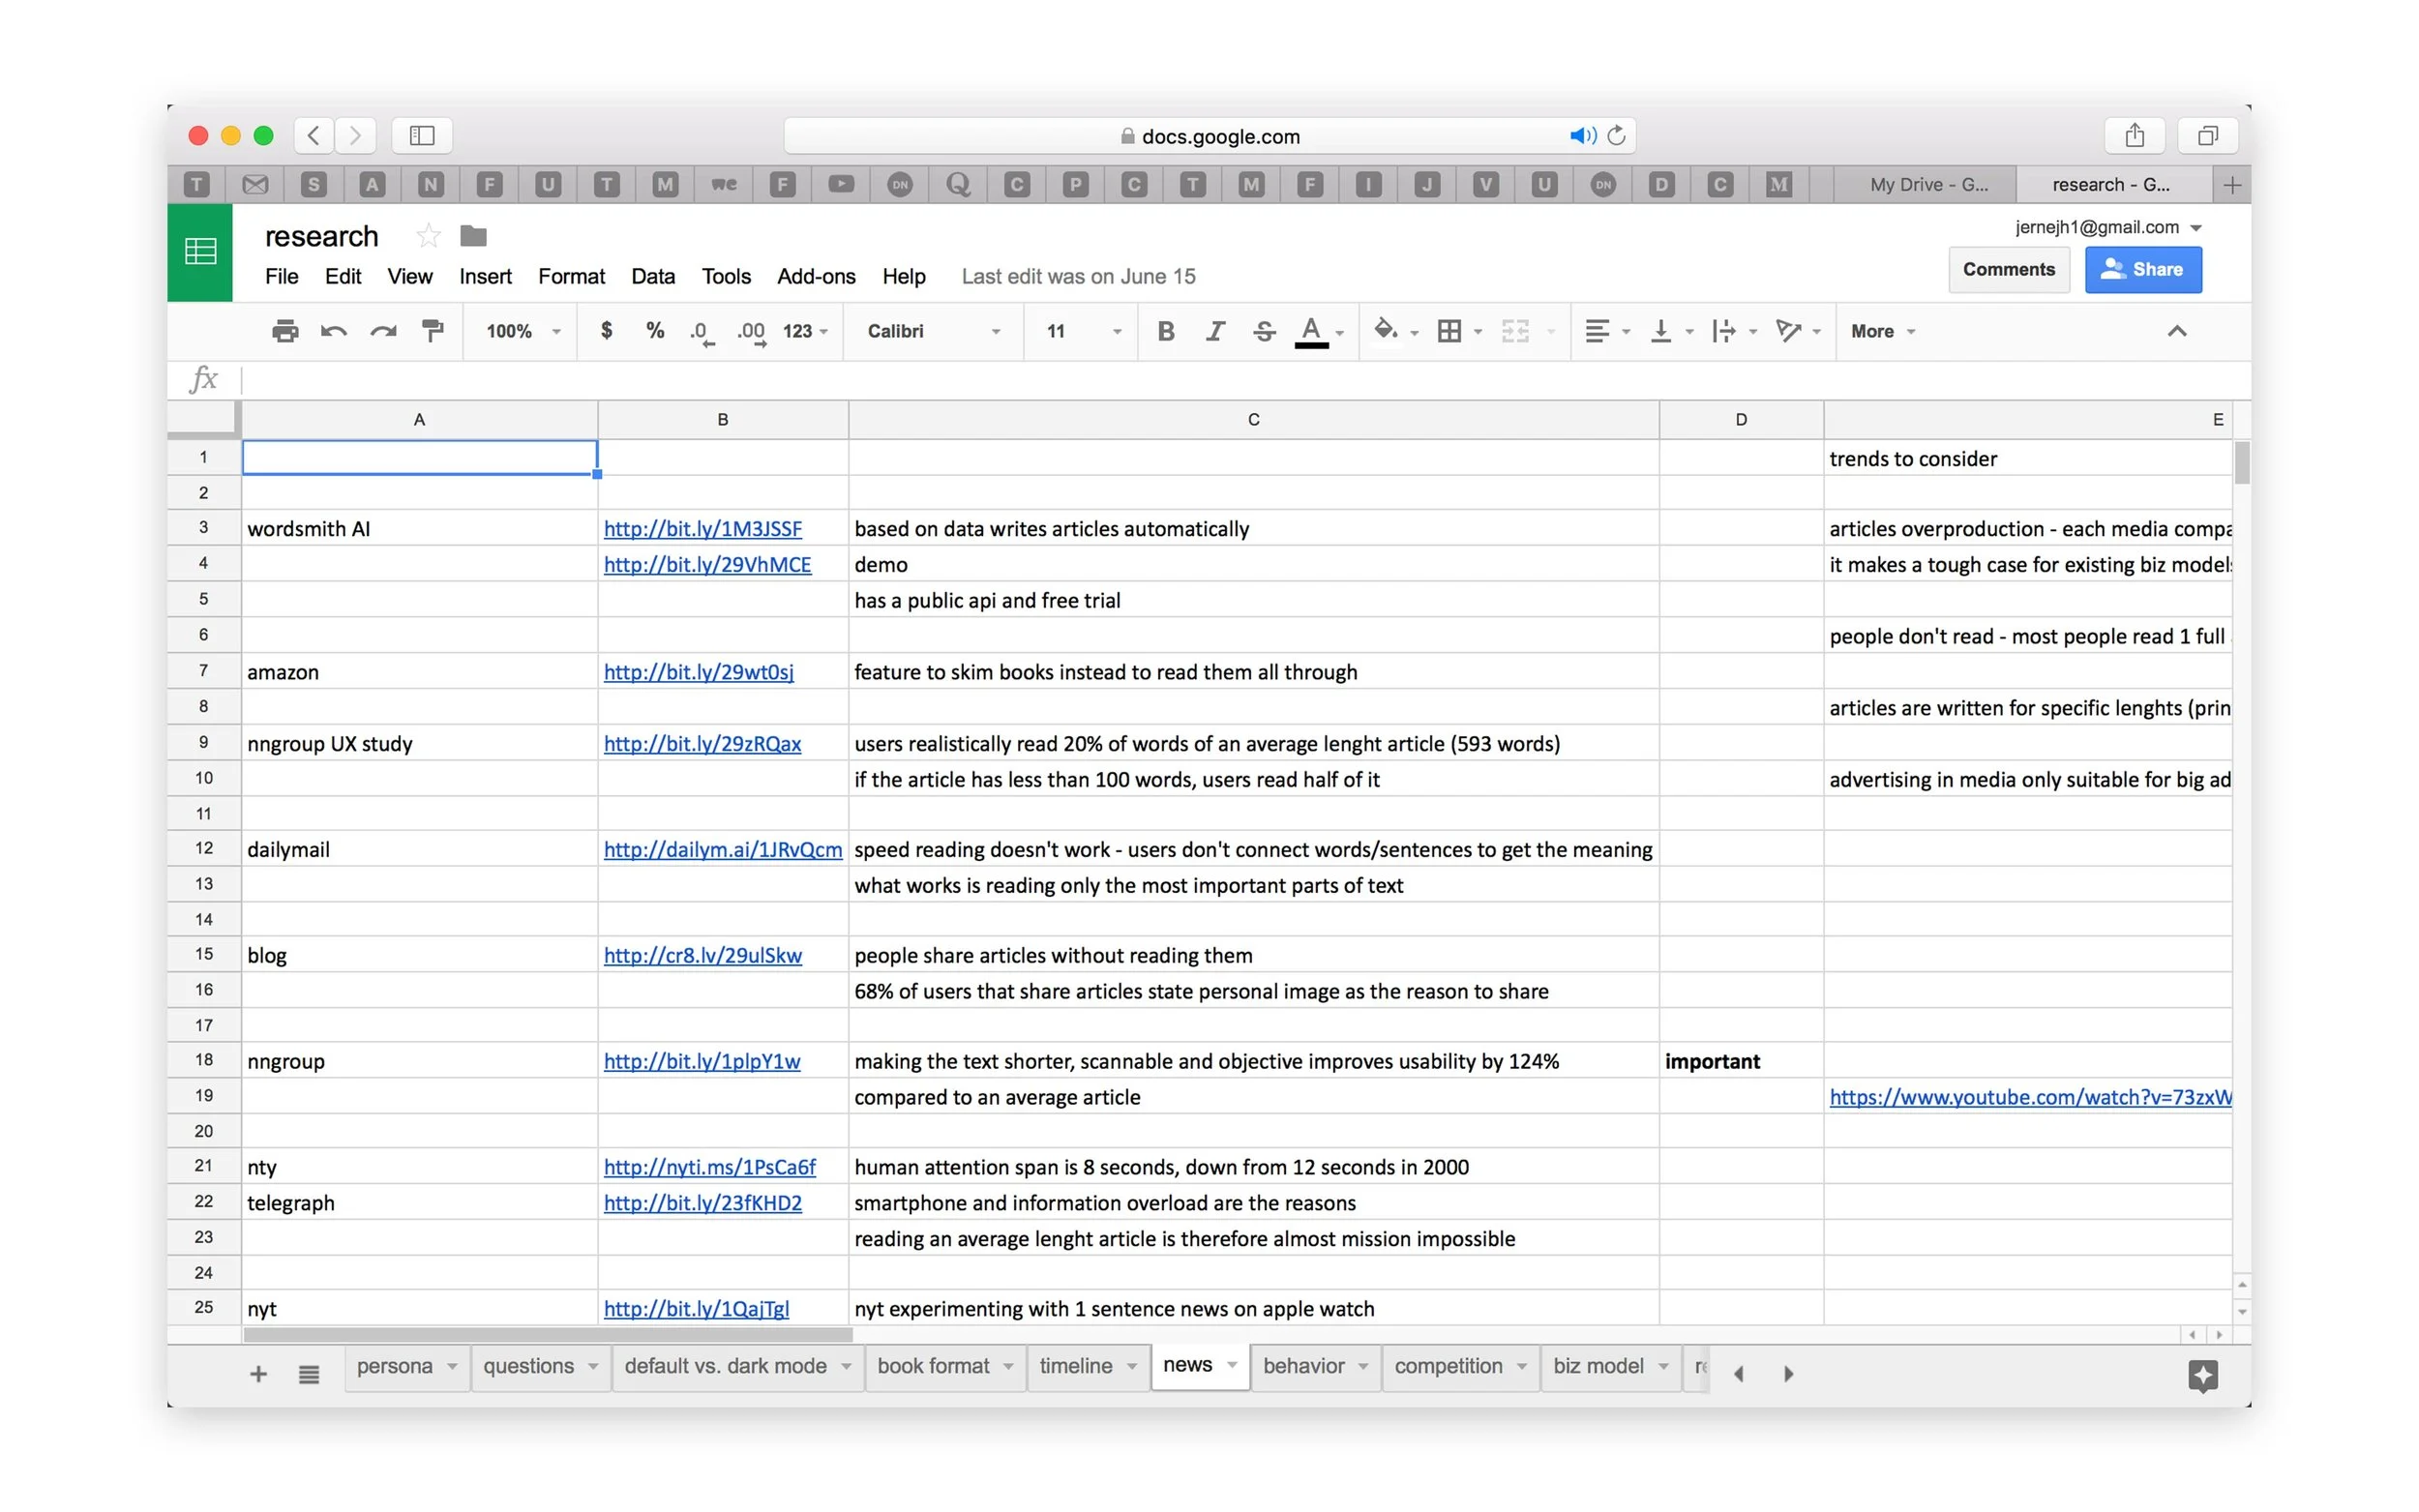Collapse the toolbar with the up chevron
The height and width of the screenshot is (1512, 2419).
coord(2176,331)
